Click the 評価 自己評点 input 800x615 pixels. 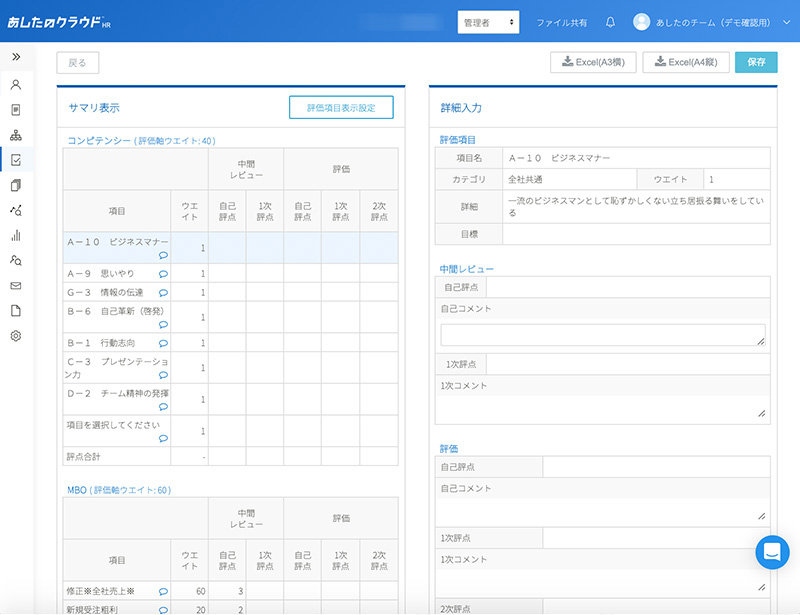[x=657, y=467]
